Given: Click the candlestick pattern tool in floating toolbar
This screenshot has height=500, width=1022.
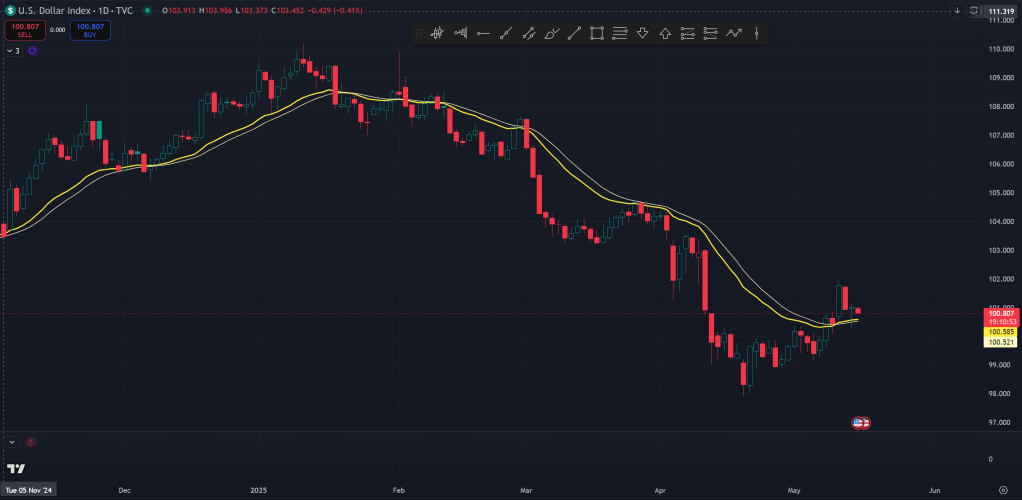Looking at the screenshot, I should [437, 33].
